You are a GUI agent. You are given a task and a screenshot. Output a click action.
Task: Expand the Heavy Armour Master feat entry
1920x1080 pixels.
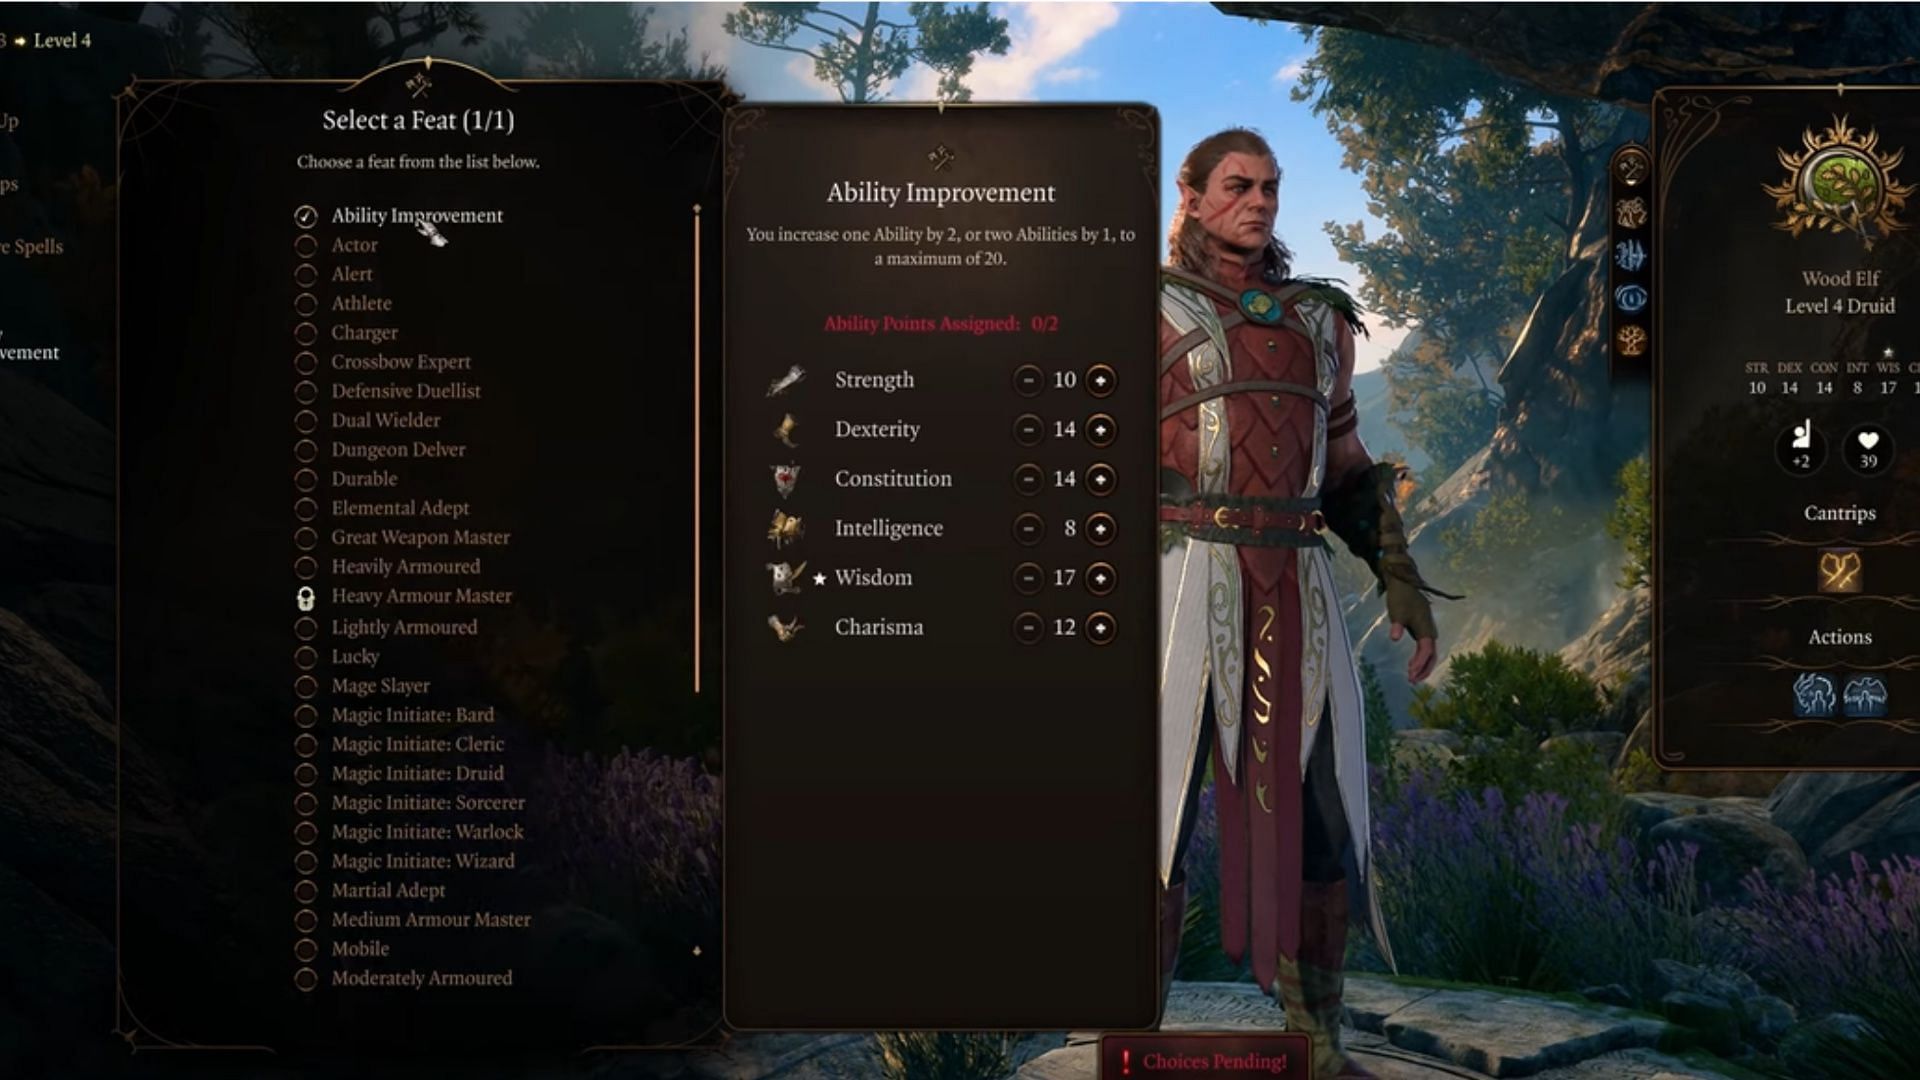click(422, 596)
